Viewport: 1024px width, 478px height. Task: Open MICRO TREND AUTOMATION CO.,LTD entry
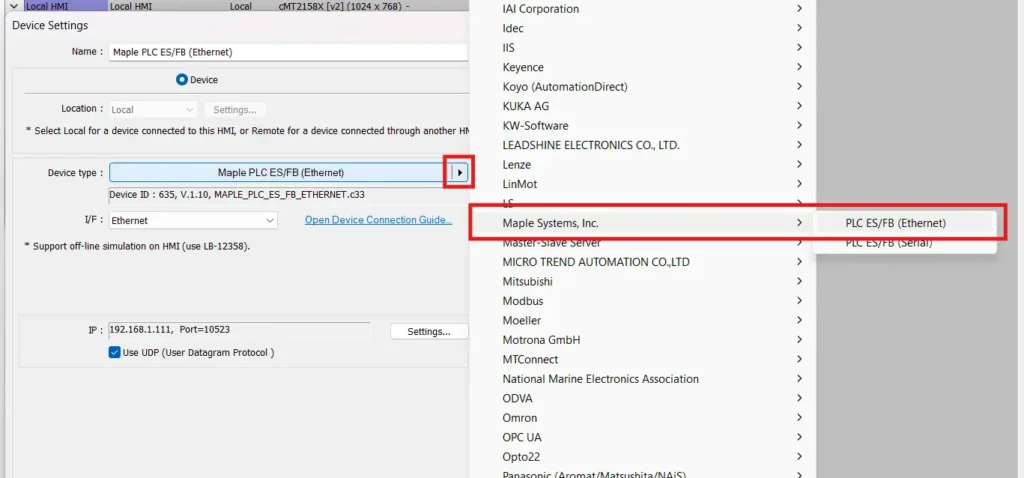pyautogui.click(x=642, y=263)
